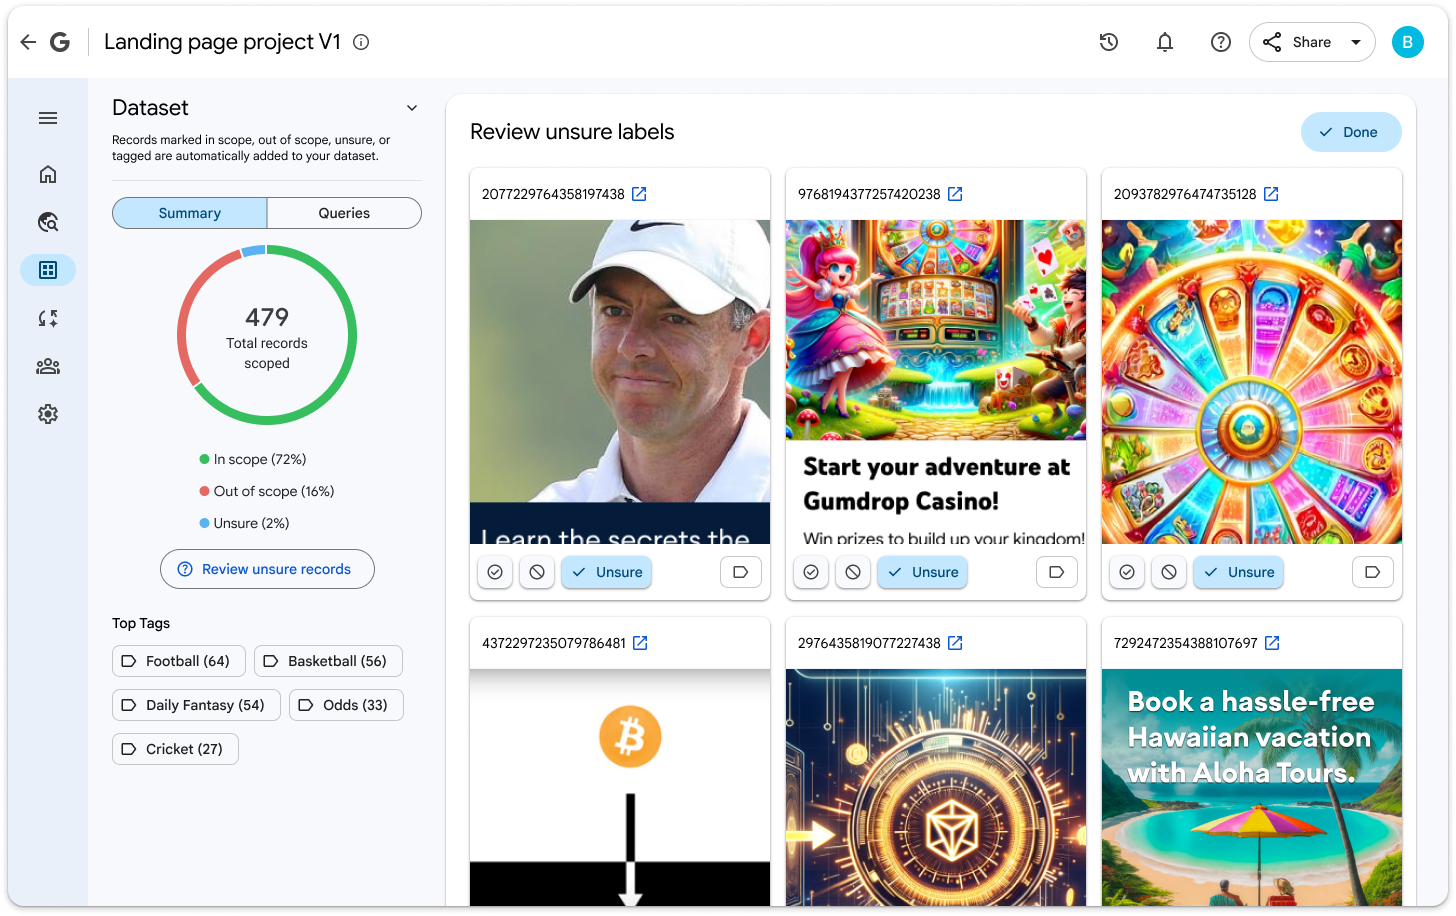Toggle Unsure on Gumdrop Casino record

click(x=923, y=572)
